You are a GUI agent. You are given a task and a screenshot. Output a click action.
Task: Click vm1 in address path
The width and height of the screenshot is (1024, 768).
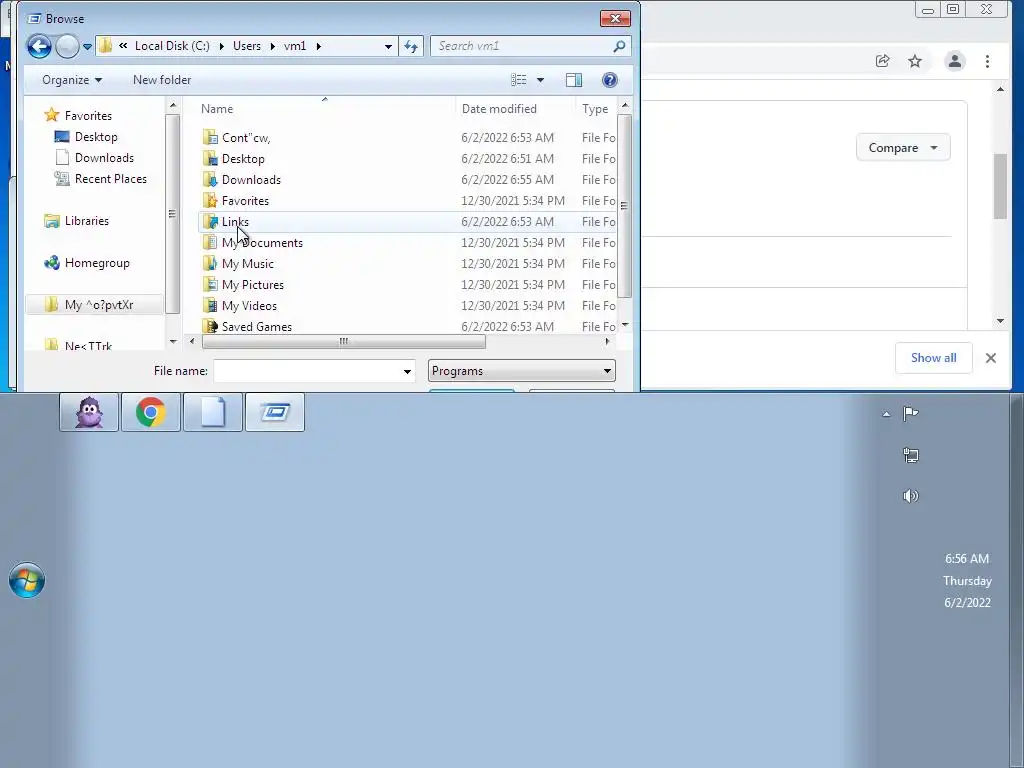click(295, 46)
